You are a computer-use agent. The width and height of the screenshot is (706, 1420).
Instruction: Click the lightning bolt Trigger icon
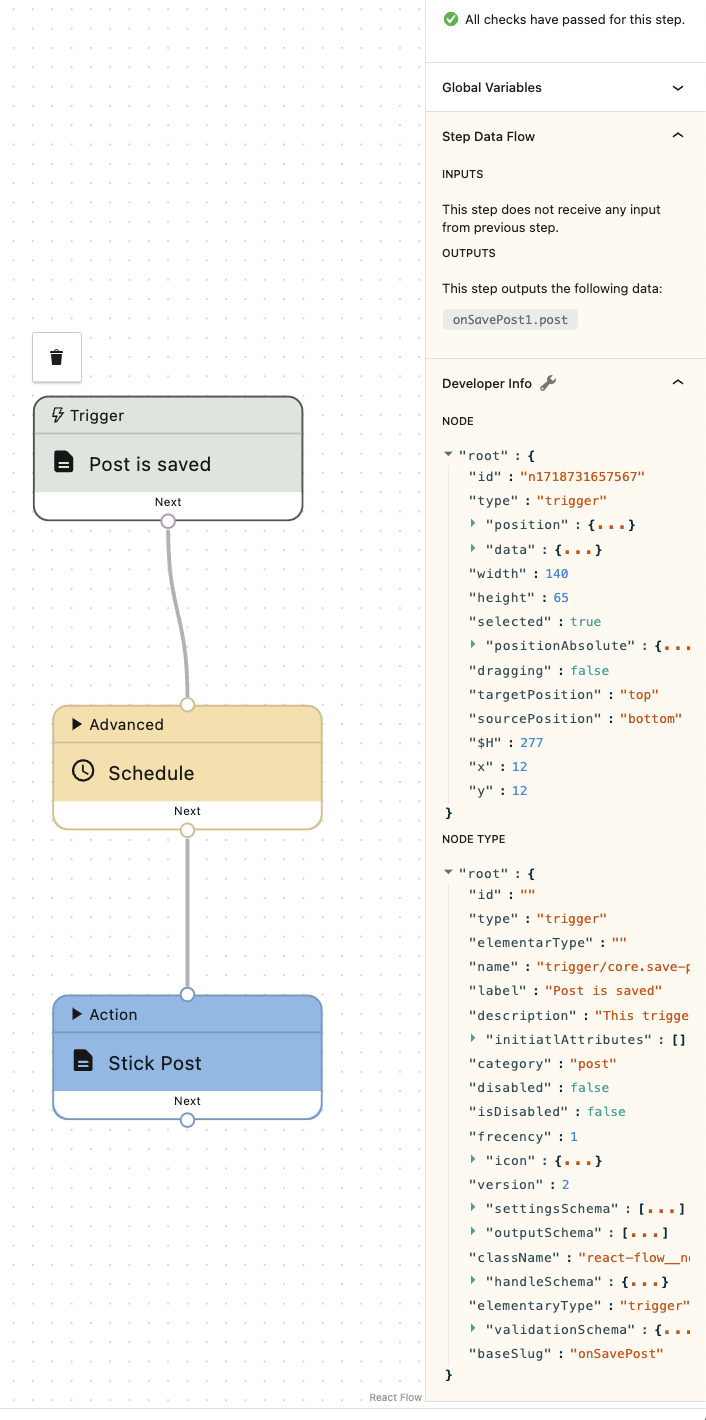click(58, 415)
